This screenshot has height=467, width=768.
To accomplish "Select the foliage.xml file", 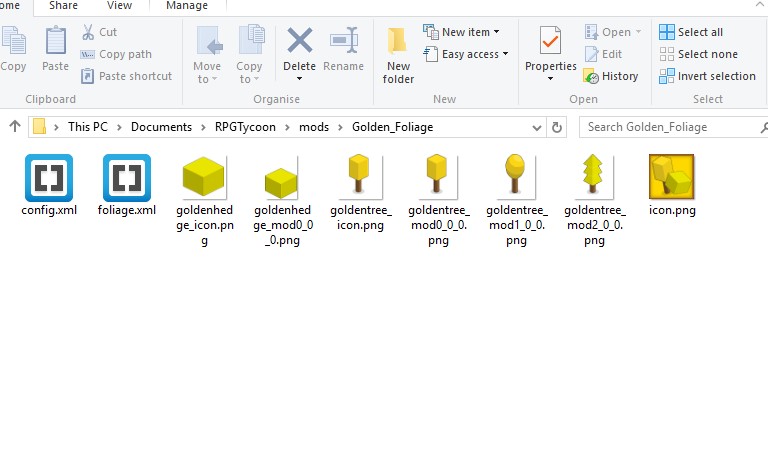I will (x=127, y=177).
